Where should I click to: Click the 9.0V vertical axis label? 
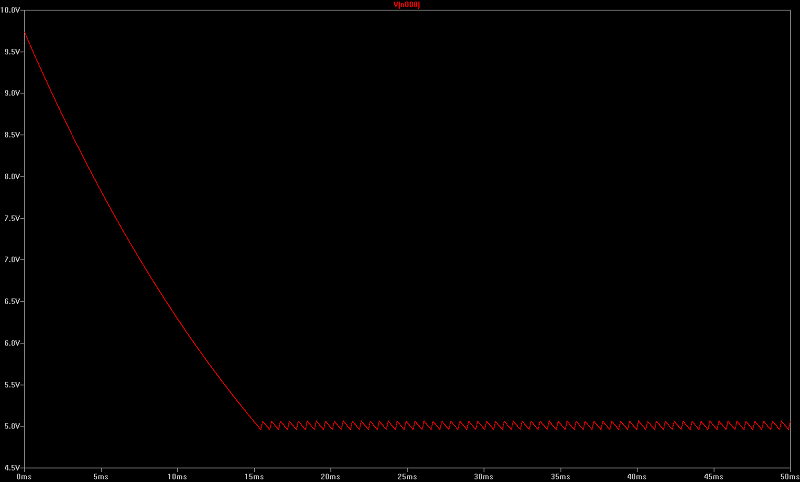coord(10,93)
